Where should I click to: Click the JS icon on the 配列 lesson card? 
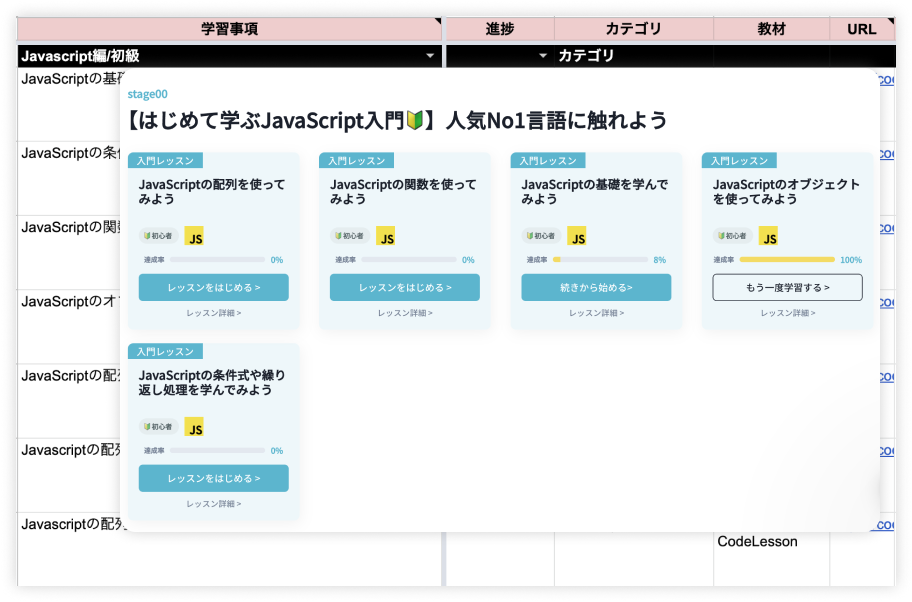tap(195, 237)
